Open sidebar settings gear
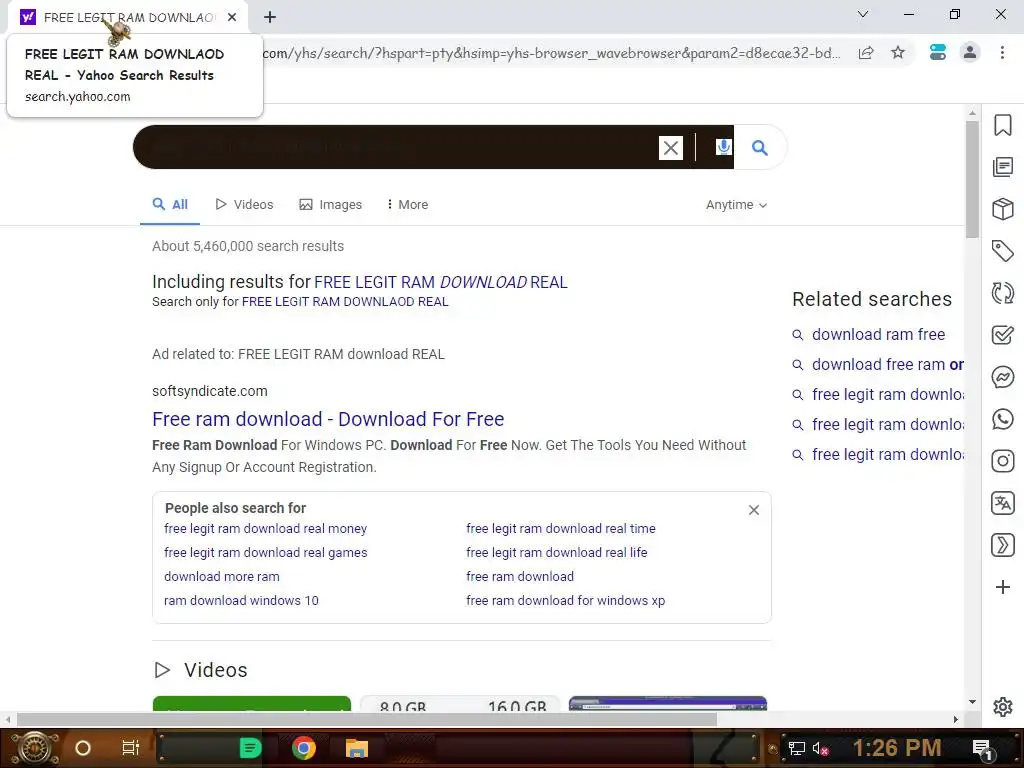The width and height of the screenshot is (1024, 768). (x=1002, y=707)
